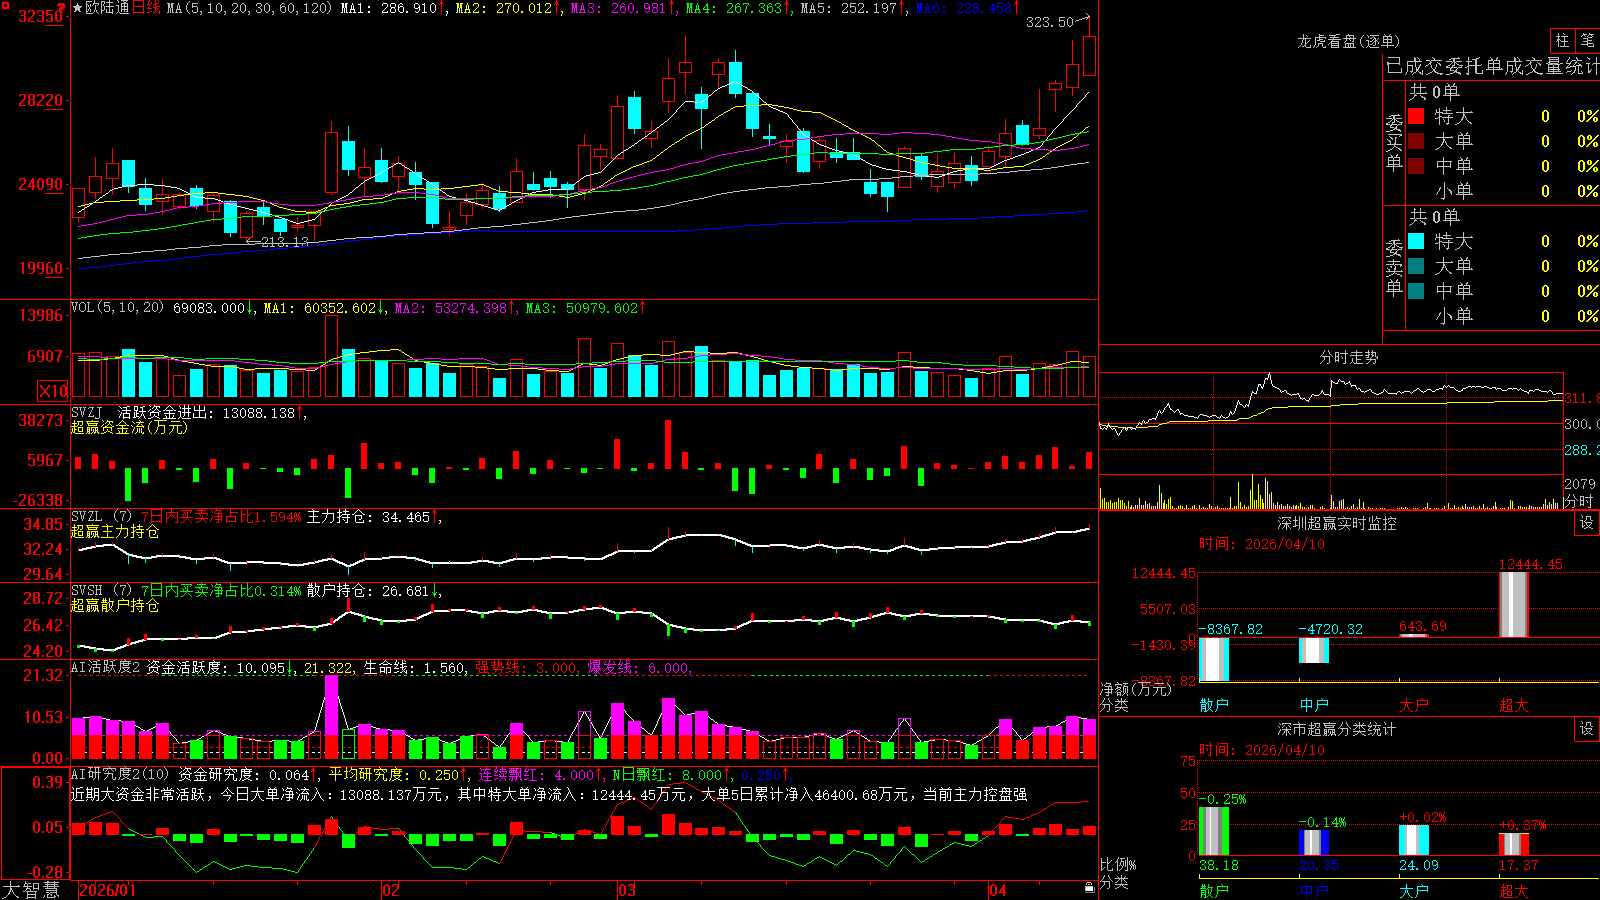The height and width of the screenshot is (900, 1600).
Task: Click the 净额(万元) axis label
Action: click(x=1135, y=689)
